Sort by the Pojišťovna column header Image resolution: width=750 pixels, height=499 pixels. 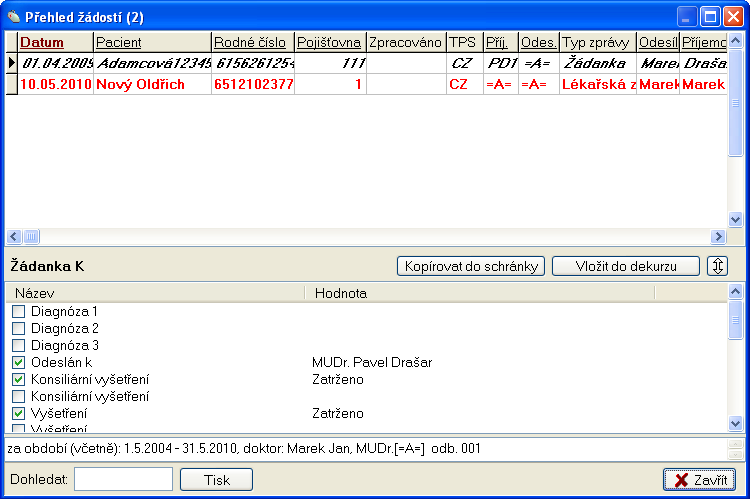click(330, 43)
